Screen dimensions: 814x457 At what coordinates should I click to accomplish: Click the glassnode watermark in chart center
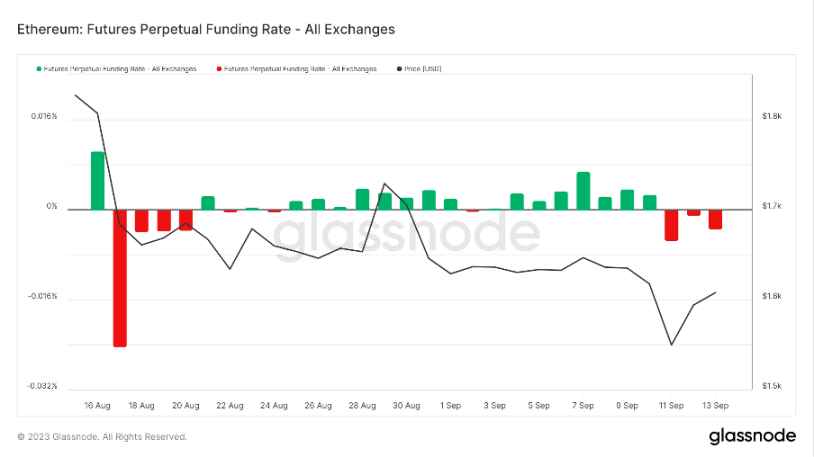point(406,235)
